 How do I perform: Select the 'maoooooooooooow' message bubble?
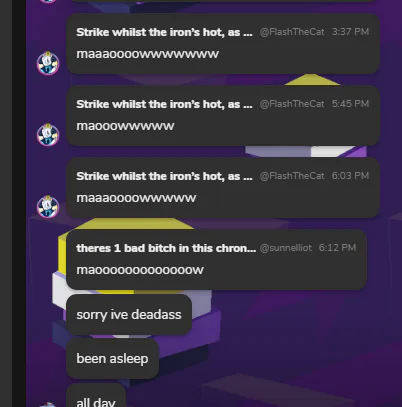[217, 259]
